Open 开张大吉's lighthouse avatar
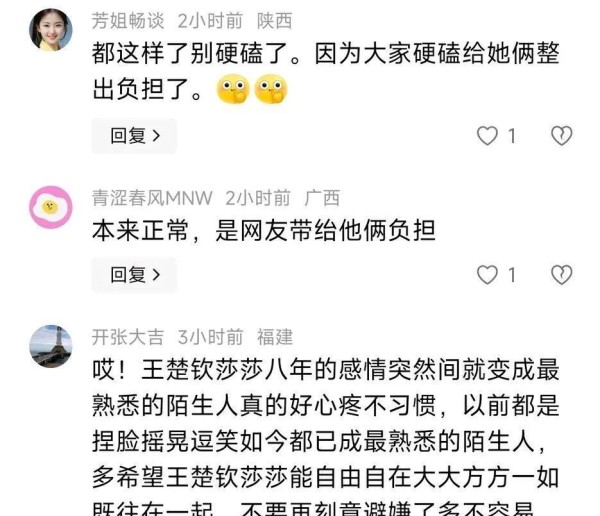600x516 pixels. coord(51,346)
